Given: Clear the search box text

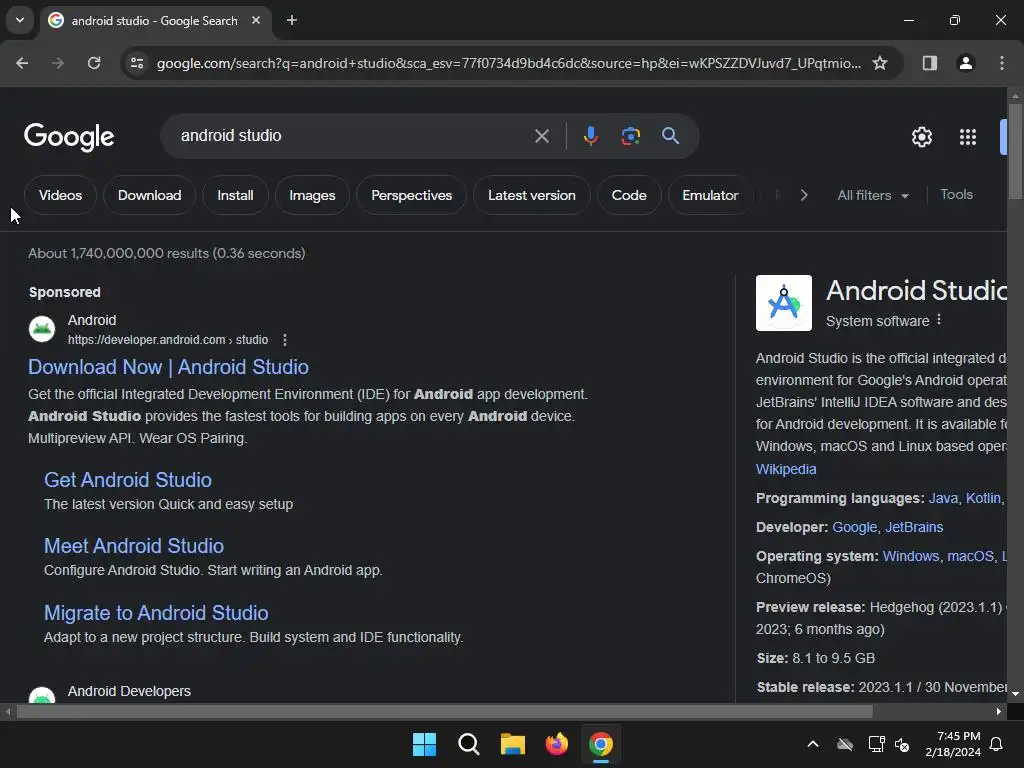Looking at the screenshot, I should [541, 136].
